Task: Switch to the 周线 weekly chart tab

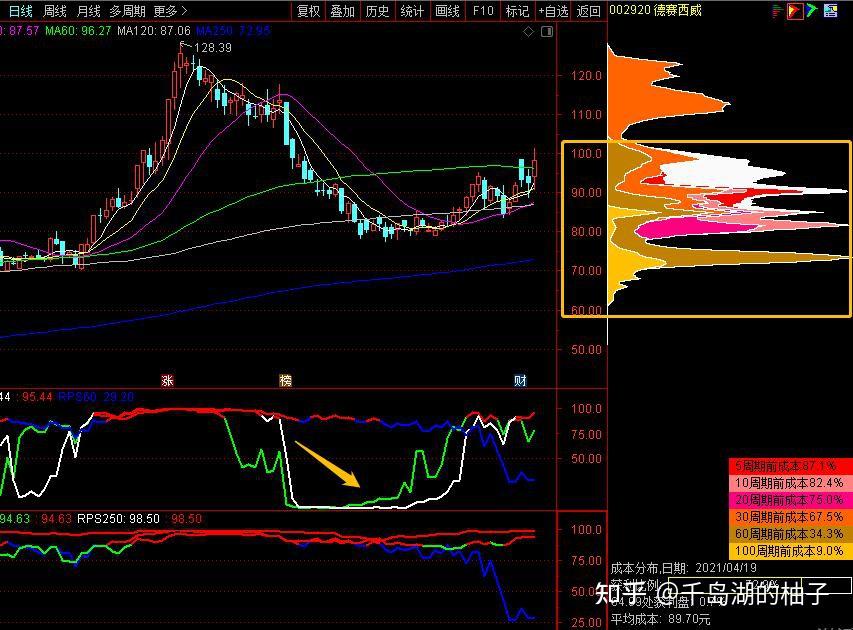Action: point(54,11)
